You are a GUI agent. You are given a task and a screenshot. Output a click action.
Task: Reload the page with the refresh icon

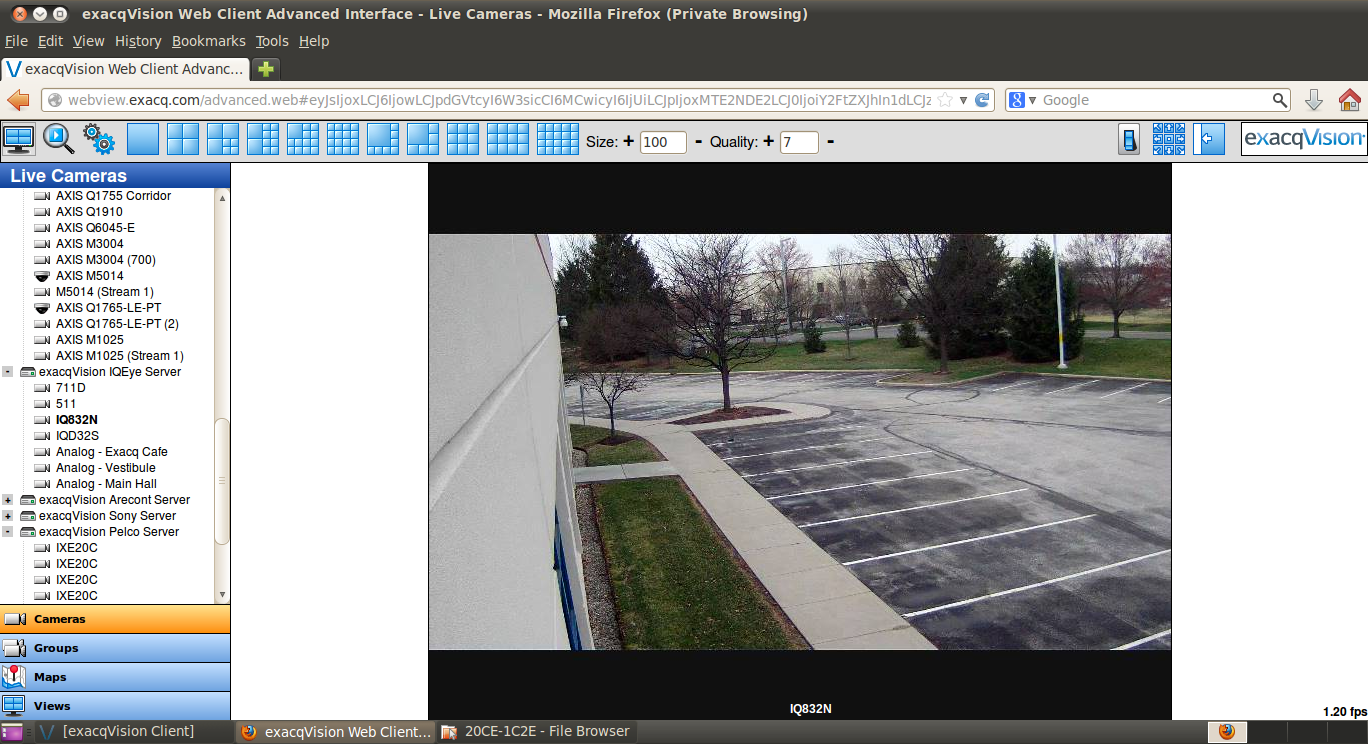point(982,100)
